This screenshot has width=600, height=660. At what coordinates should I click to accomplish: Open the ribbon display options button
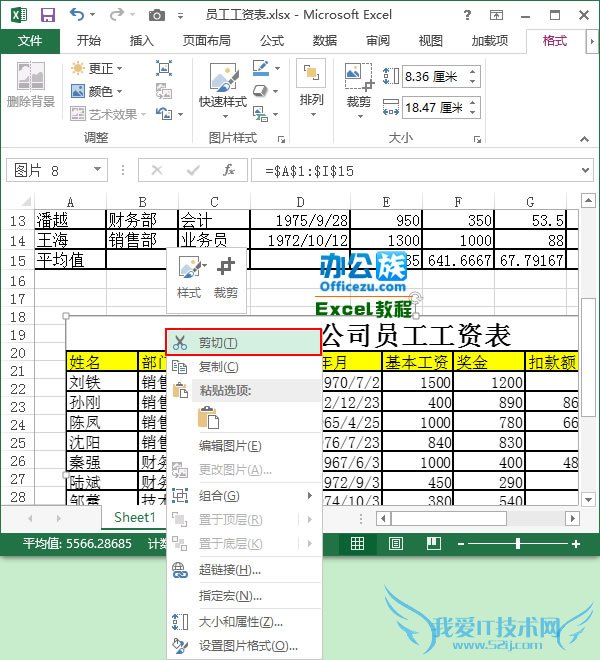[496, 16]
